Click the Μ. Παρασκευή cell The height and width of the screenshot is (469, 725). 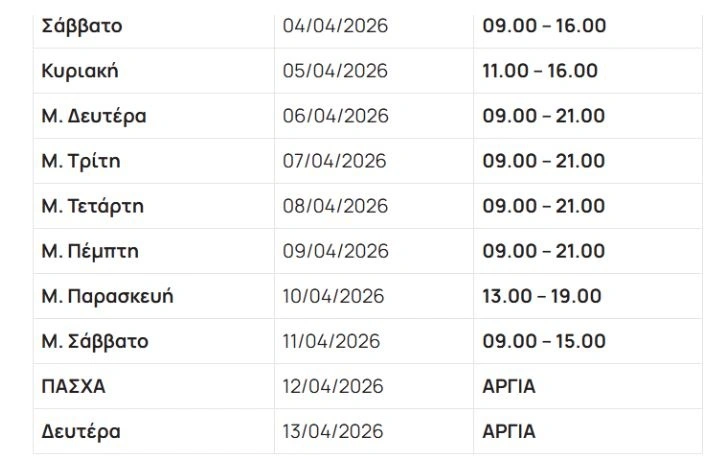point(108,296)
